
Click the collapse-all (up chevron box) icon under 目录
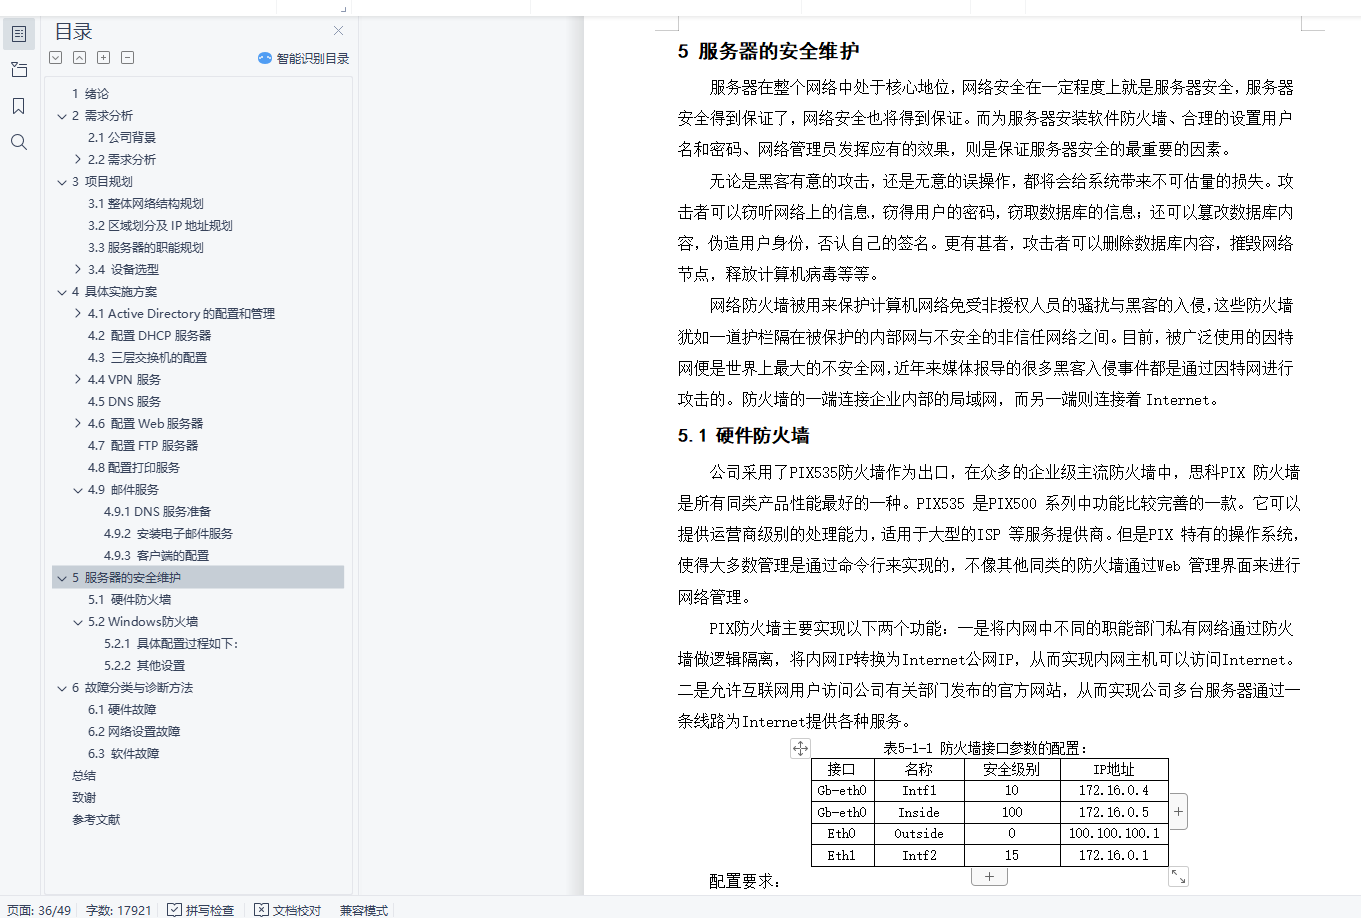pos(80,58)
